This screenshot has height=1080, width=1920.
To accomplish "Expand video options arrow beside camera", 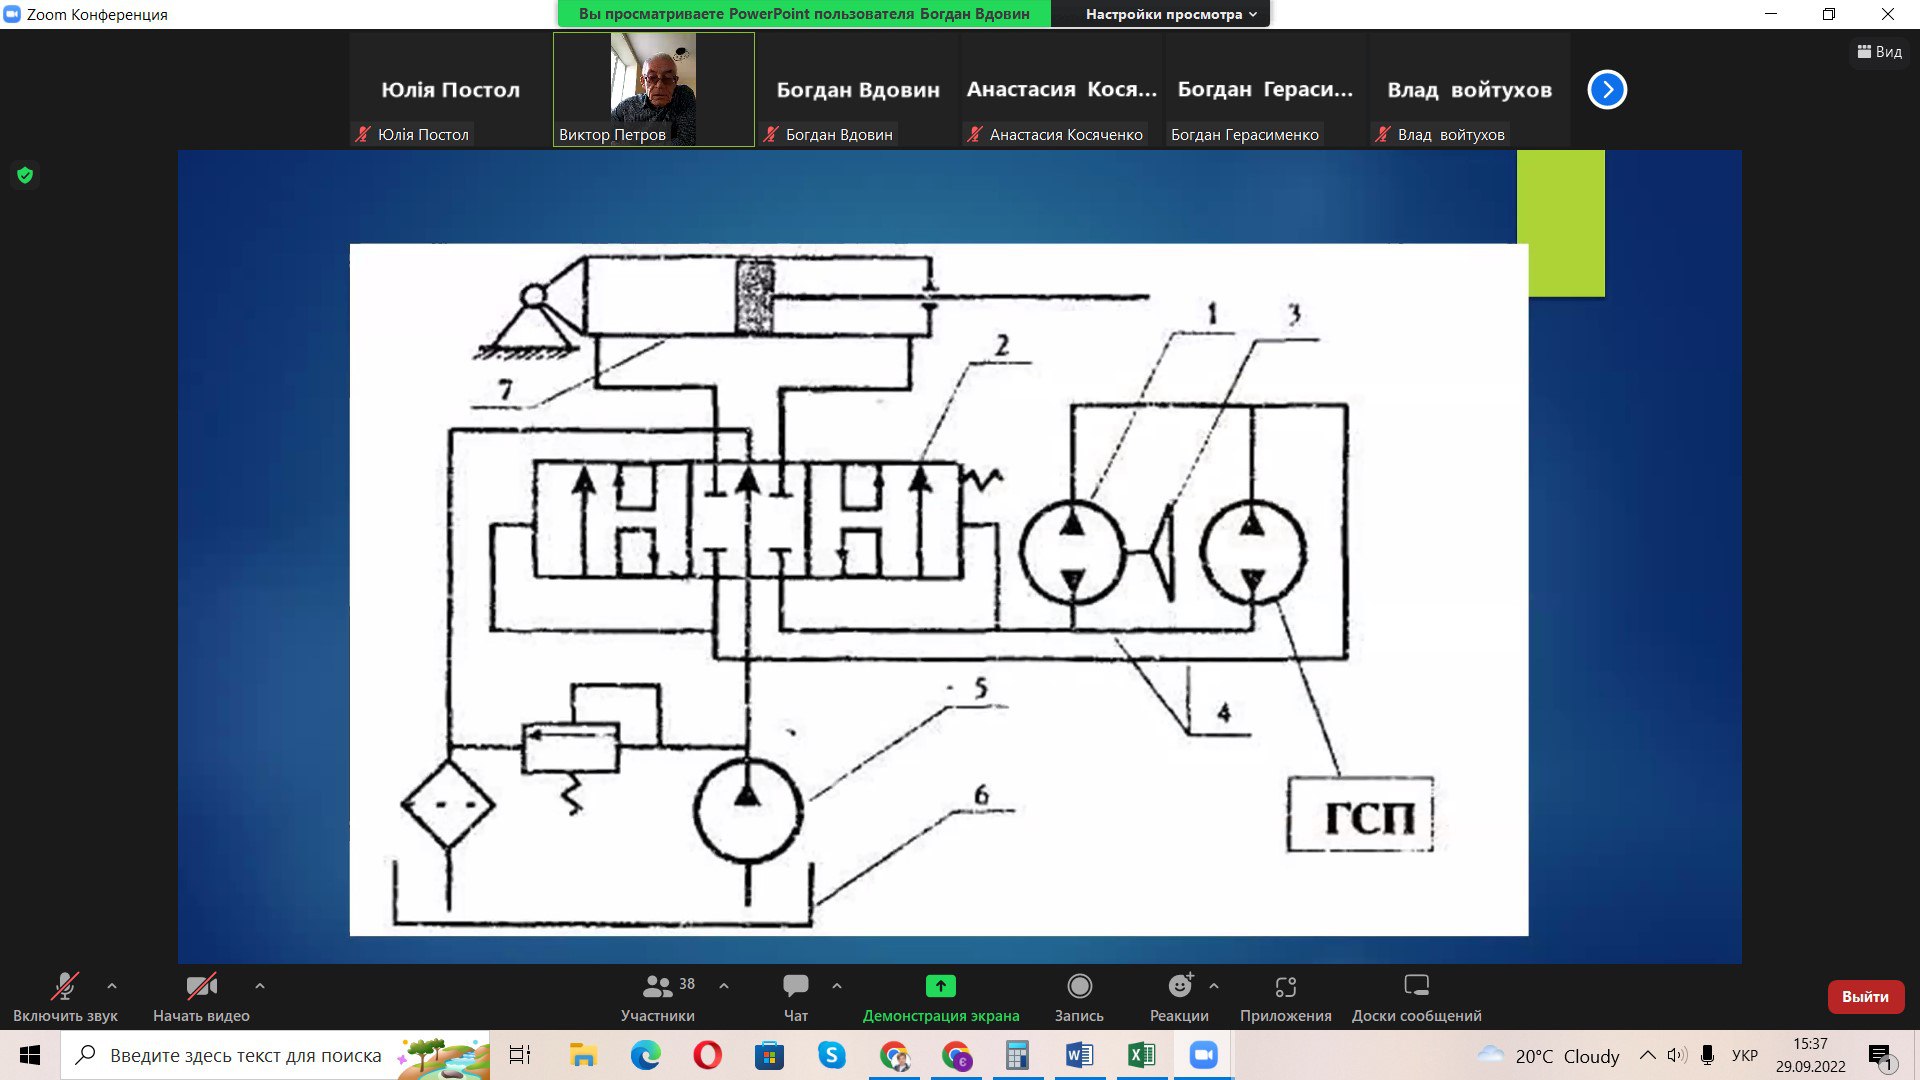I will tap(260, 986).
